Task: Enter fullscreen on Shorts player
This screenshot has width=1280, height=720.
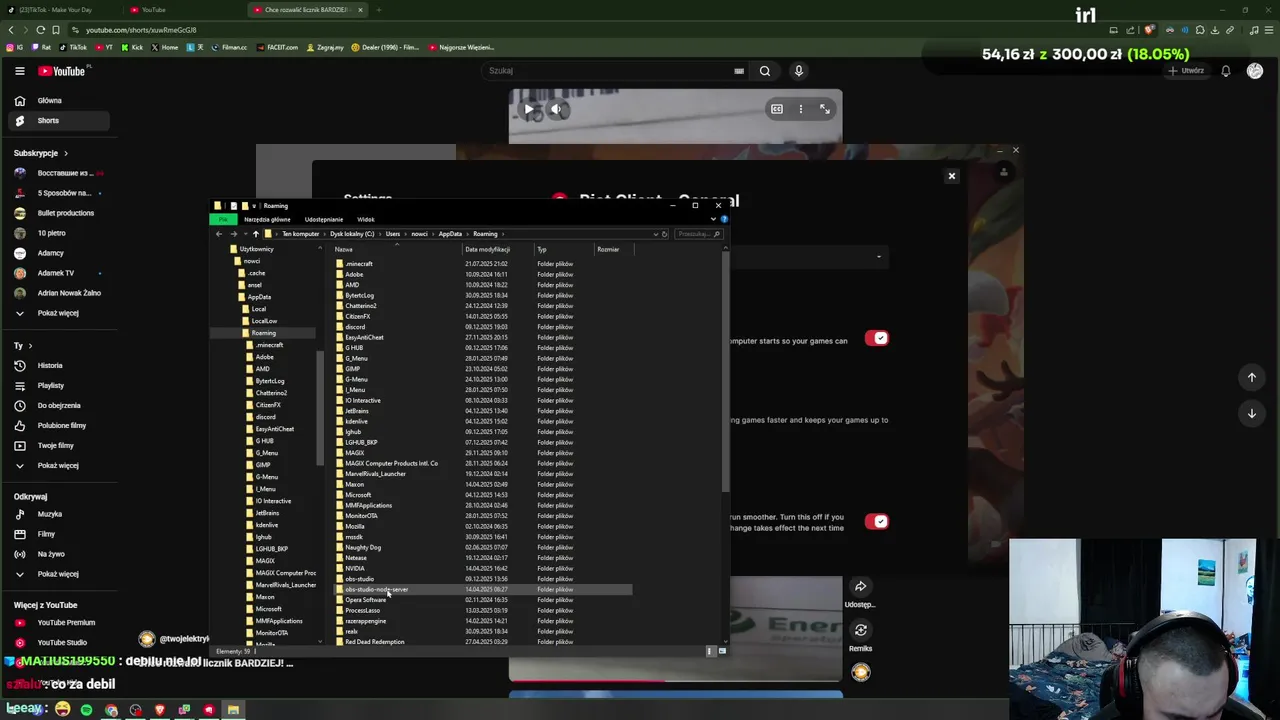Action: [825, 109]
